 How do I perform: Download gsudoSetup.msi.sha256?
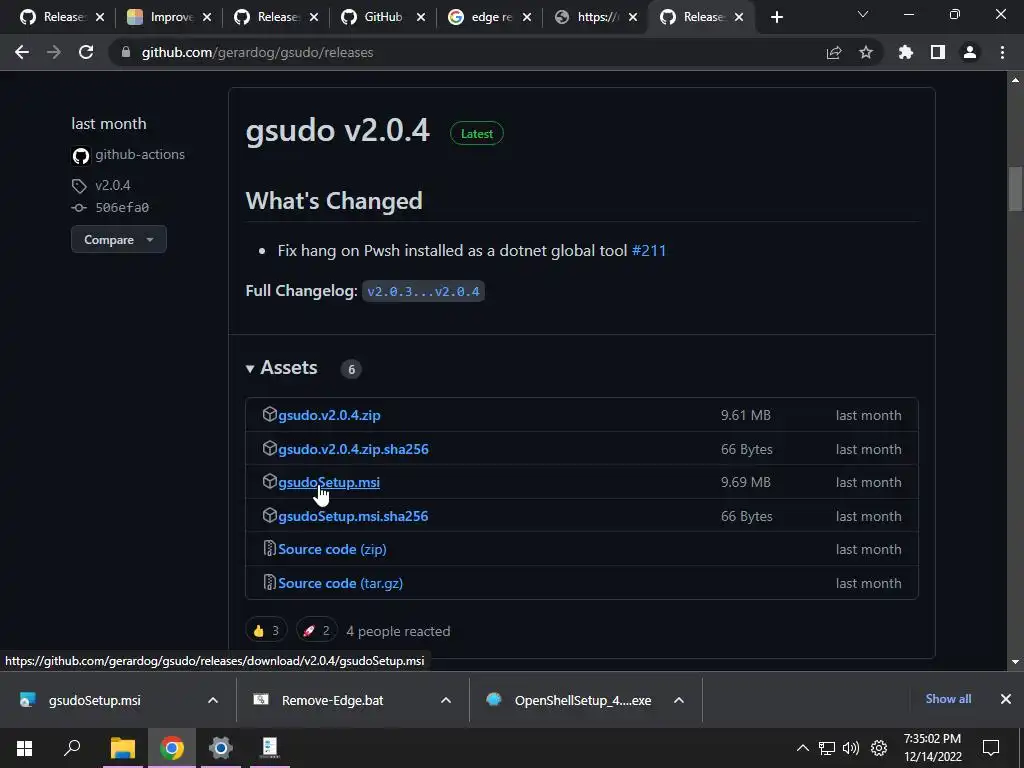point(353,517)
